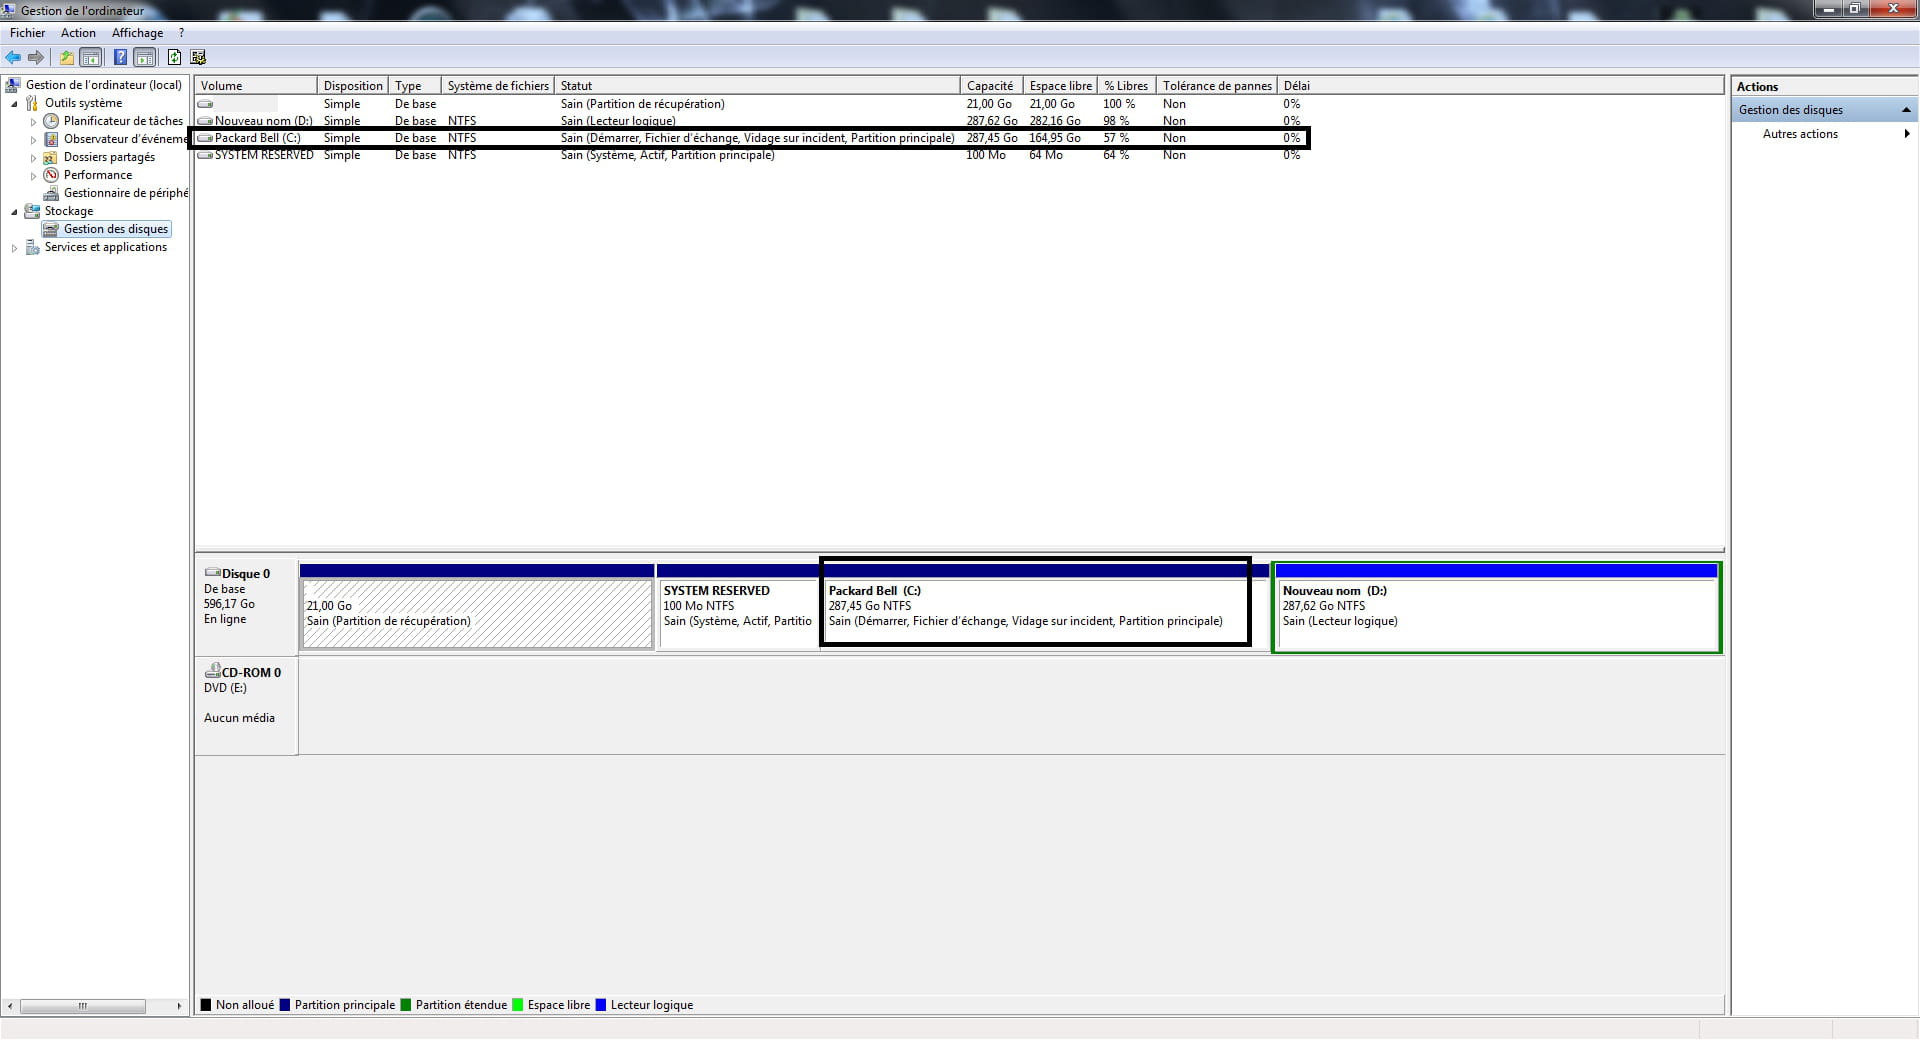Select the Packard Bell (C:) partition block
Screen dimensions: 1920x1040
[x=1035, y=603]
